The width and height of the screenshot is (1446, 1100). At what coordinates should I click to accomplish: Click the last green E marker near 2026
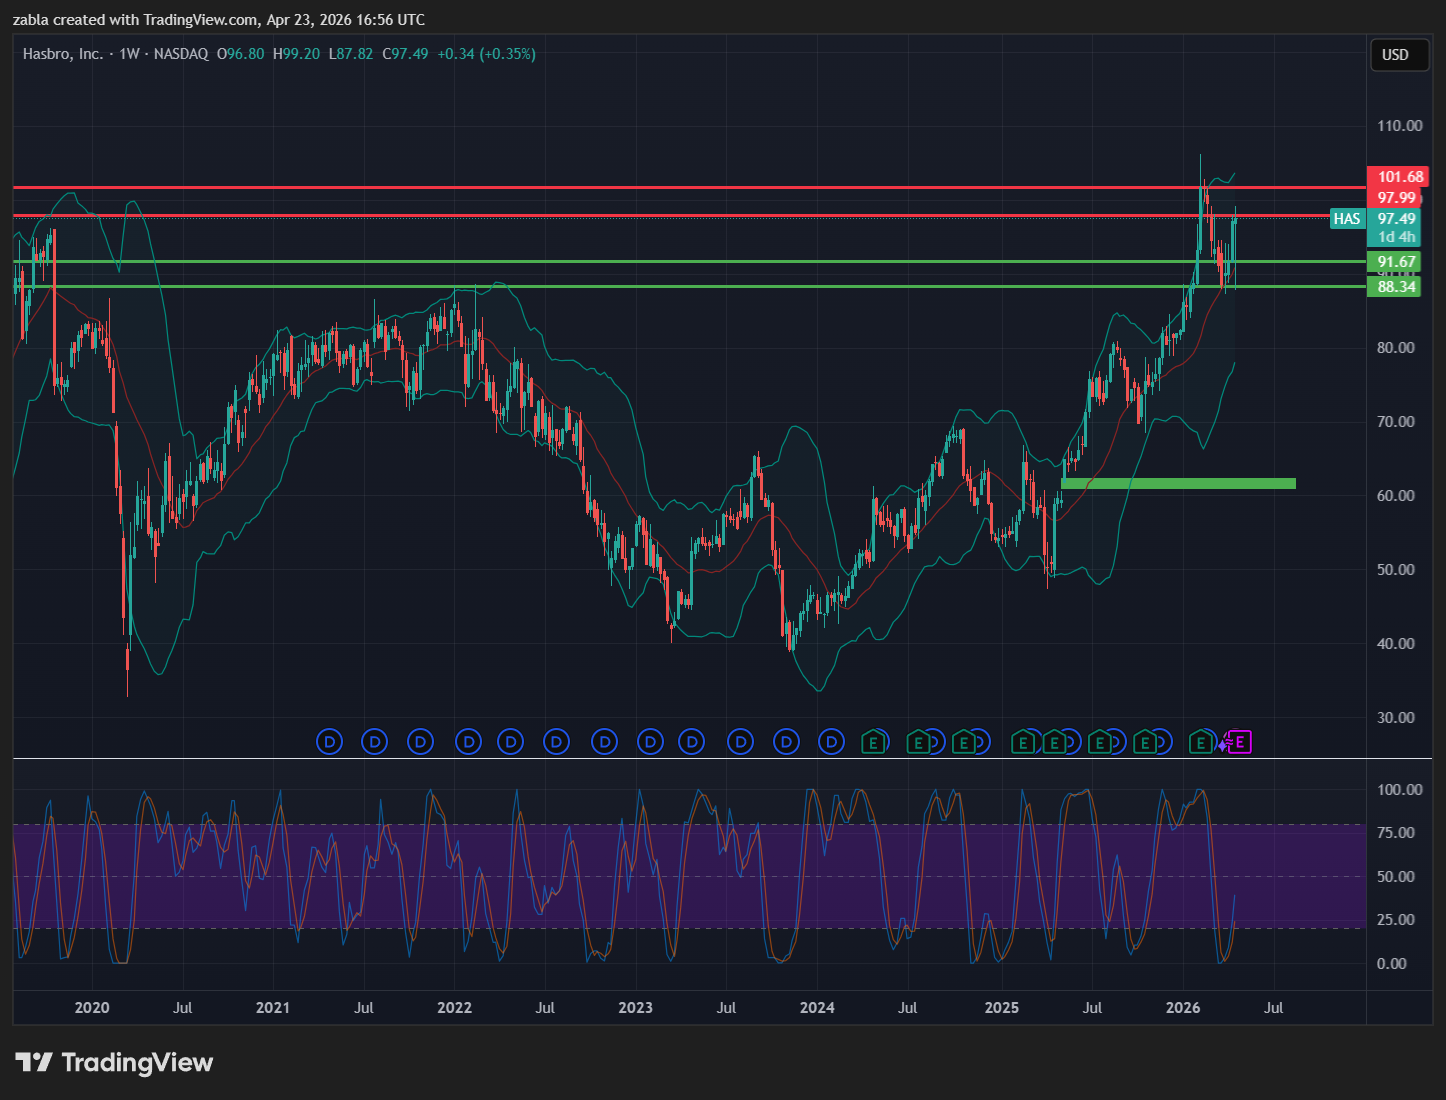click(x=1200, y=742)
